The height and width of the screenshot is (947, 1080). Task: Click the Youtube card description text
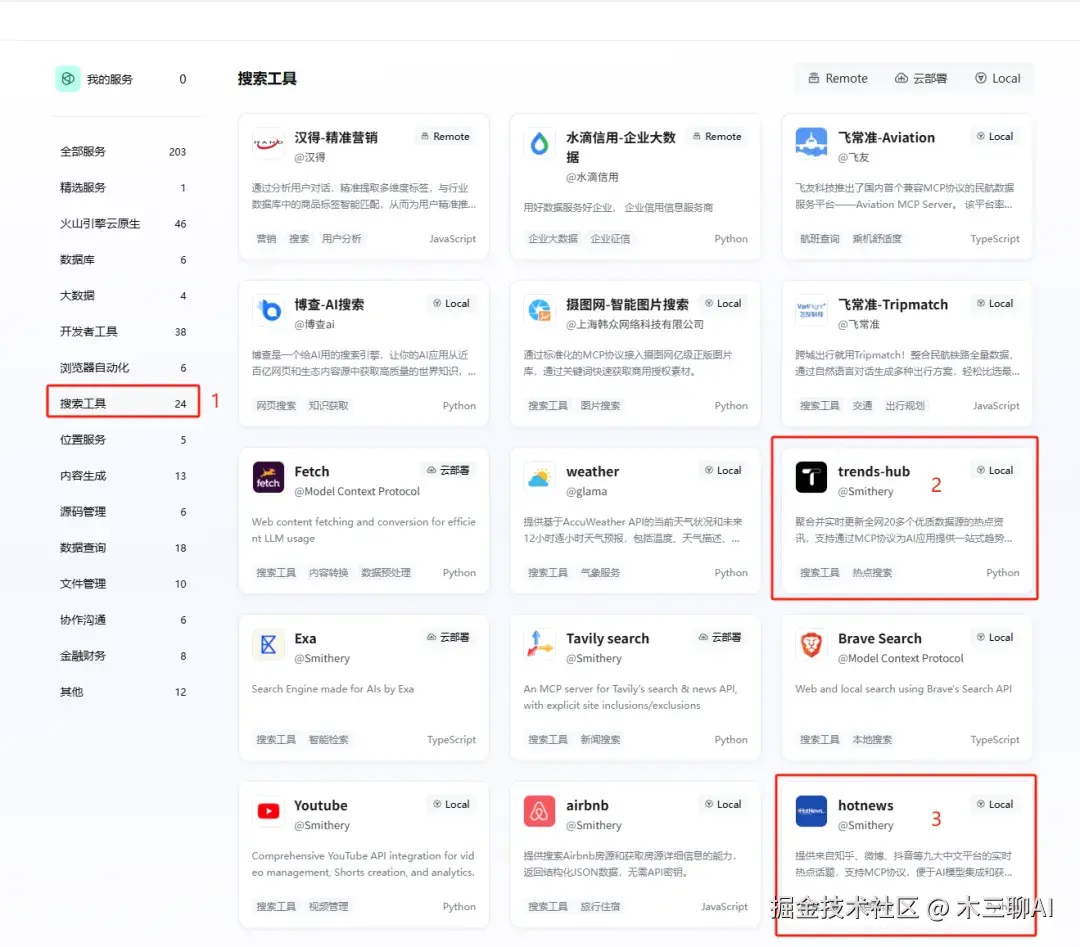(363, 864)
